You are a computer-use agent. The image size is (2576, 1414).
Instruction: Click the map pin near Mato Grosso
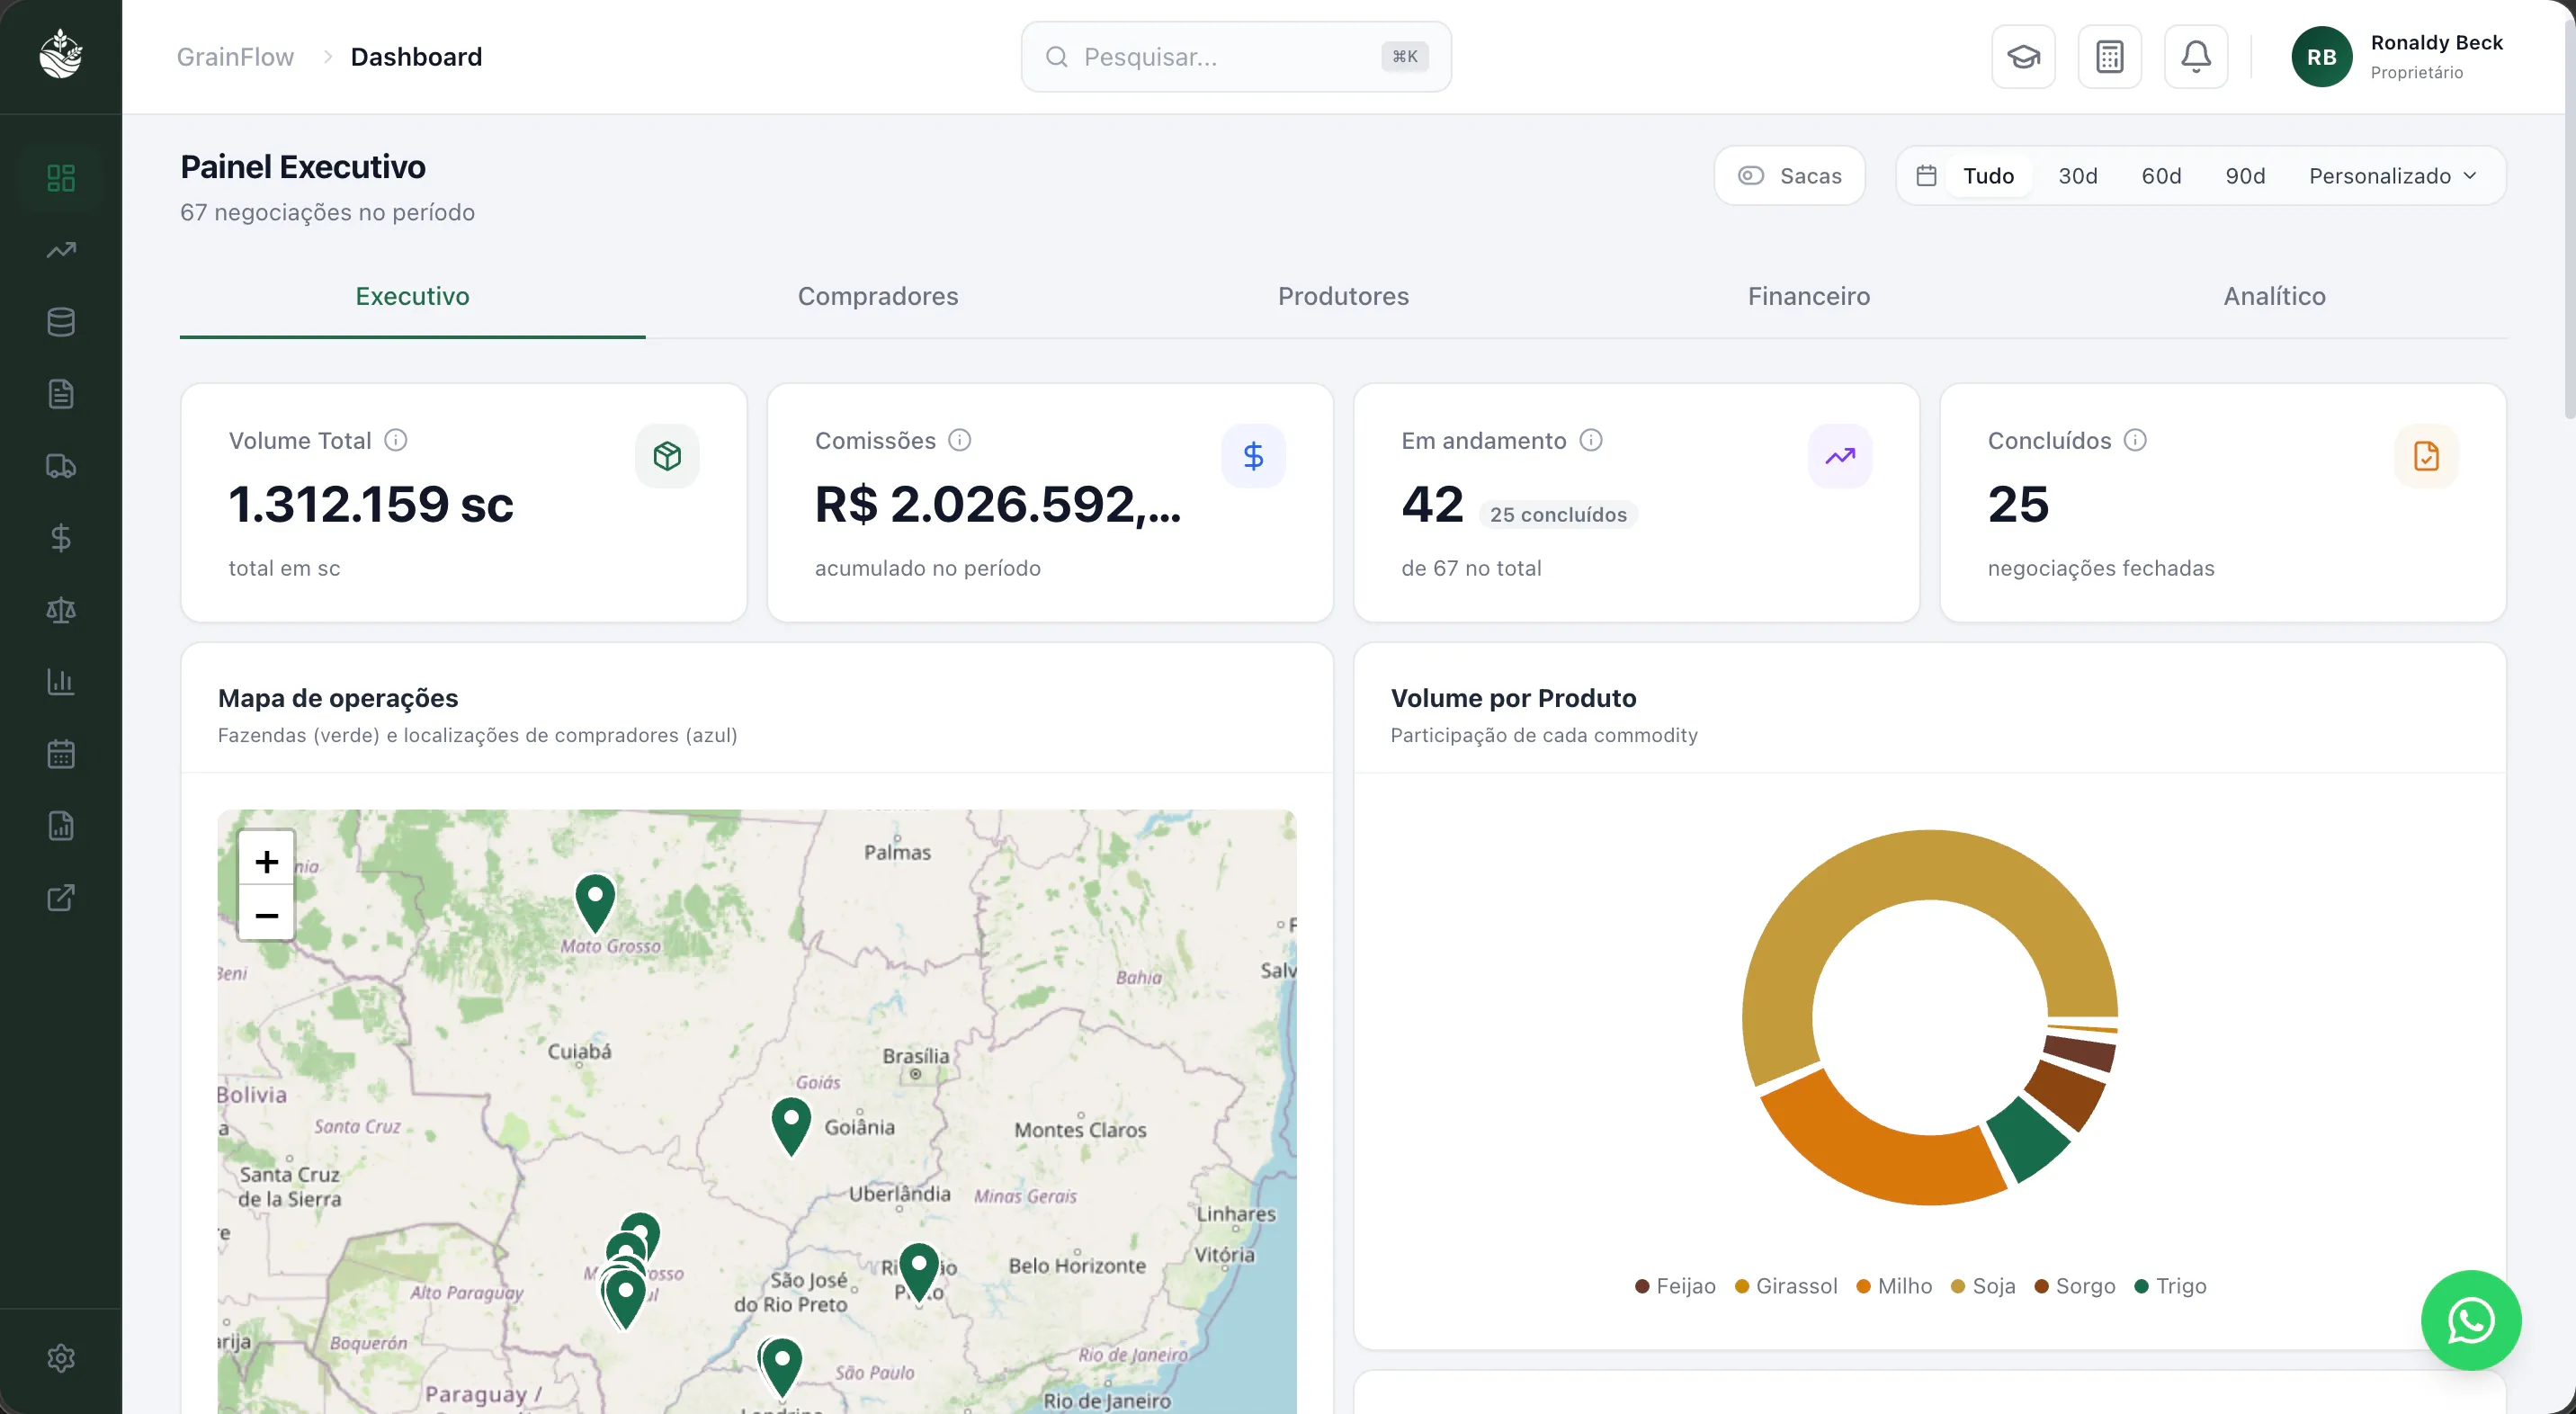595,903
